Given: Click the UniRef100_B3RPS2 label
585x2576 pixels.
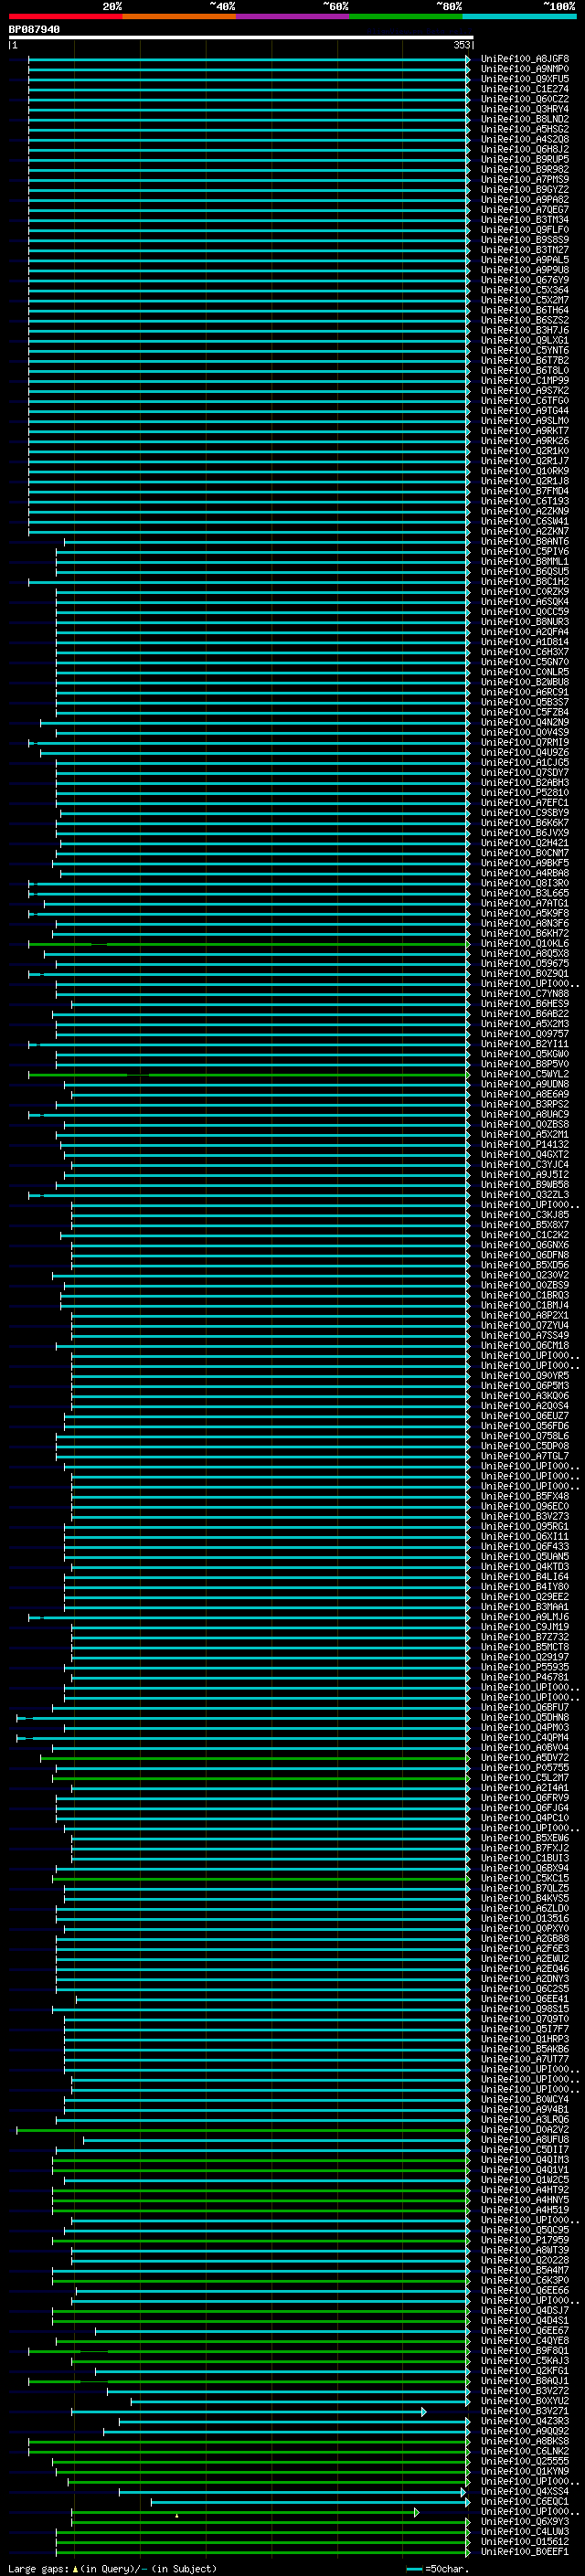Looking at the screenshot, I should point(525,1105).
